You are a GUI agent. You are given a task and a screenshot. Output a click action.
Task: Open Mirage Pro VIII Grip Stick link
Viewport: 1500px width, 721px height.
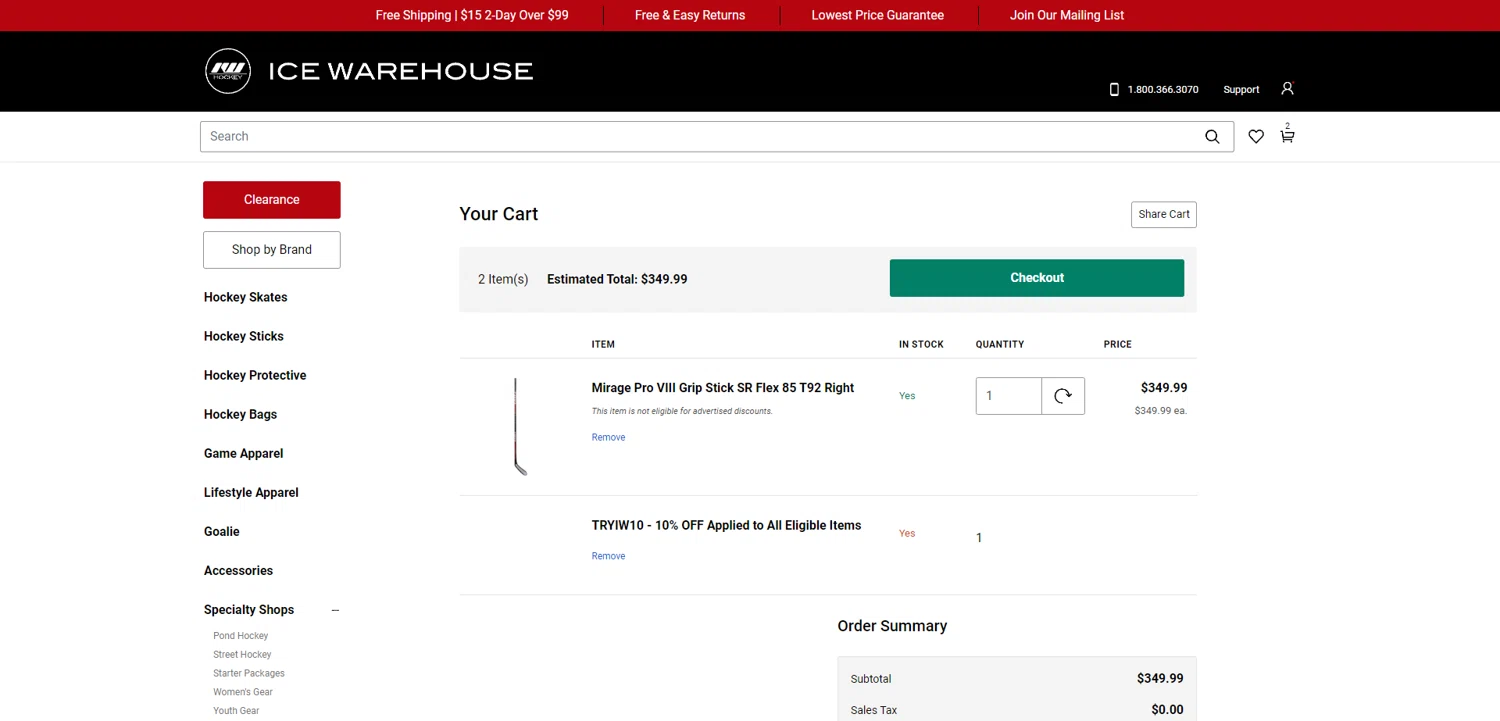[723, 388]
